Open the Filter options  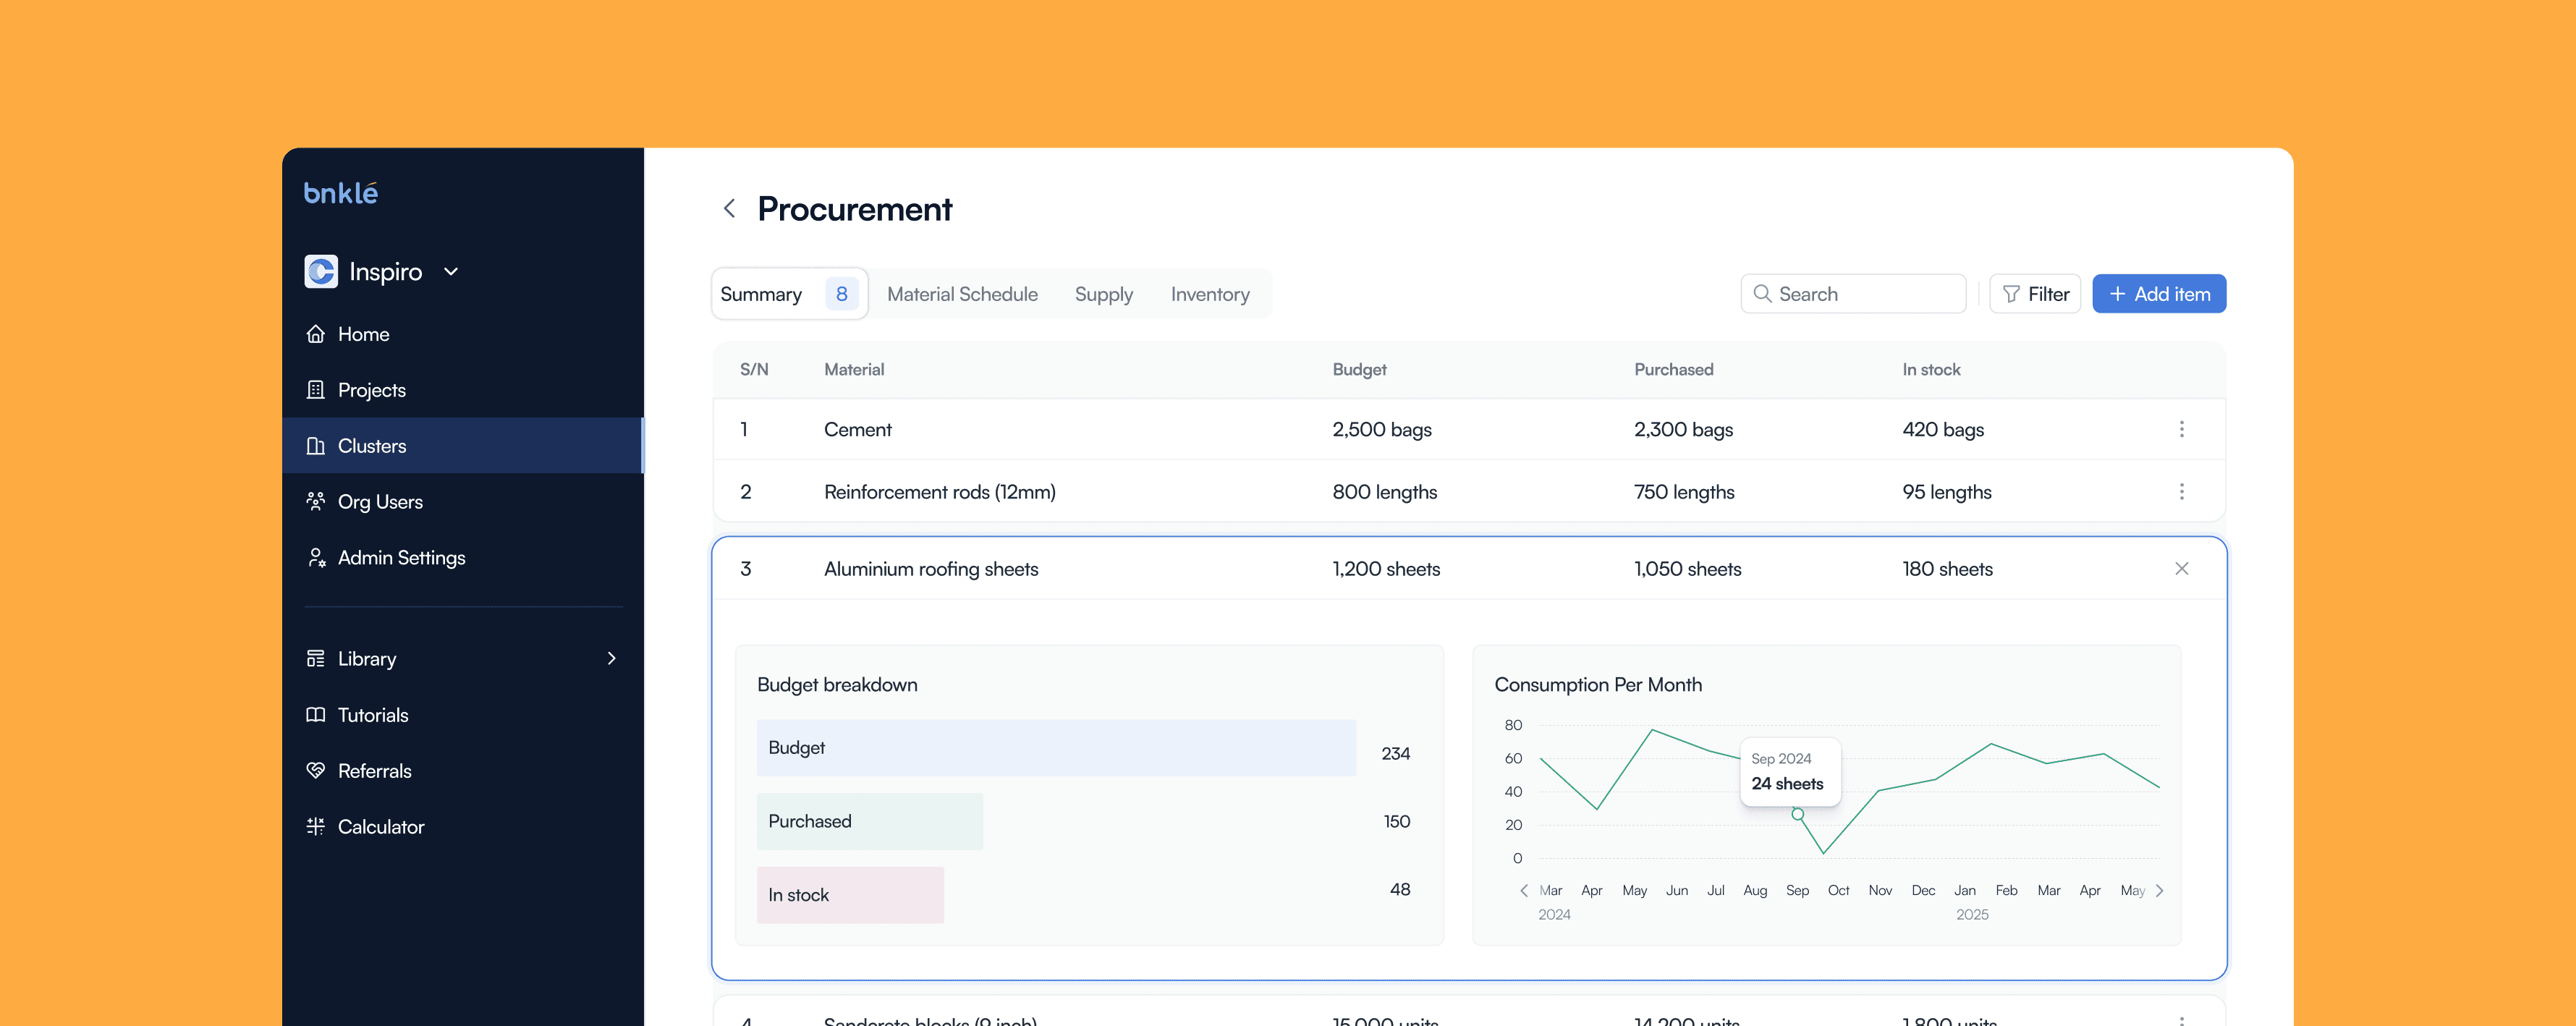[x=2035, y=294]
